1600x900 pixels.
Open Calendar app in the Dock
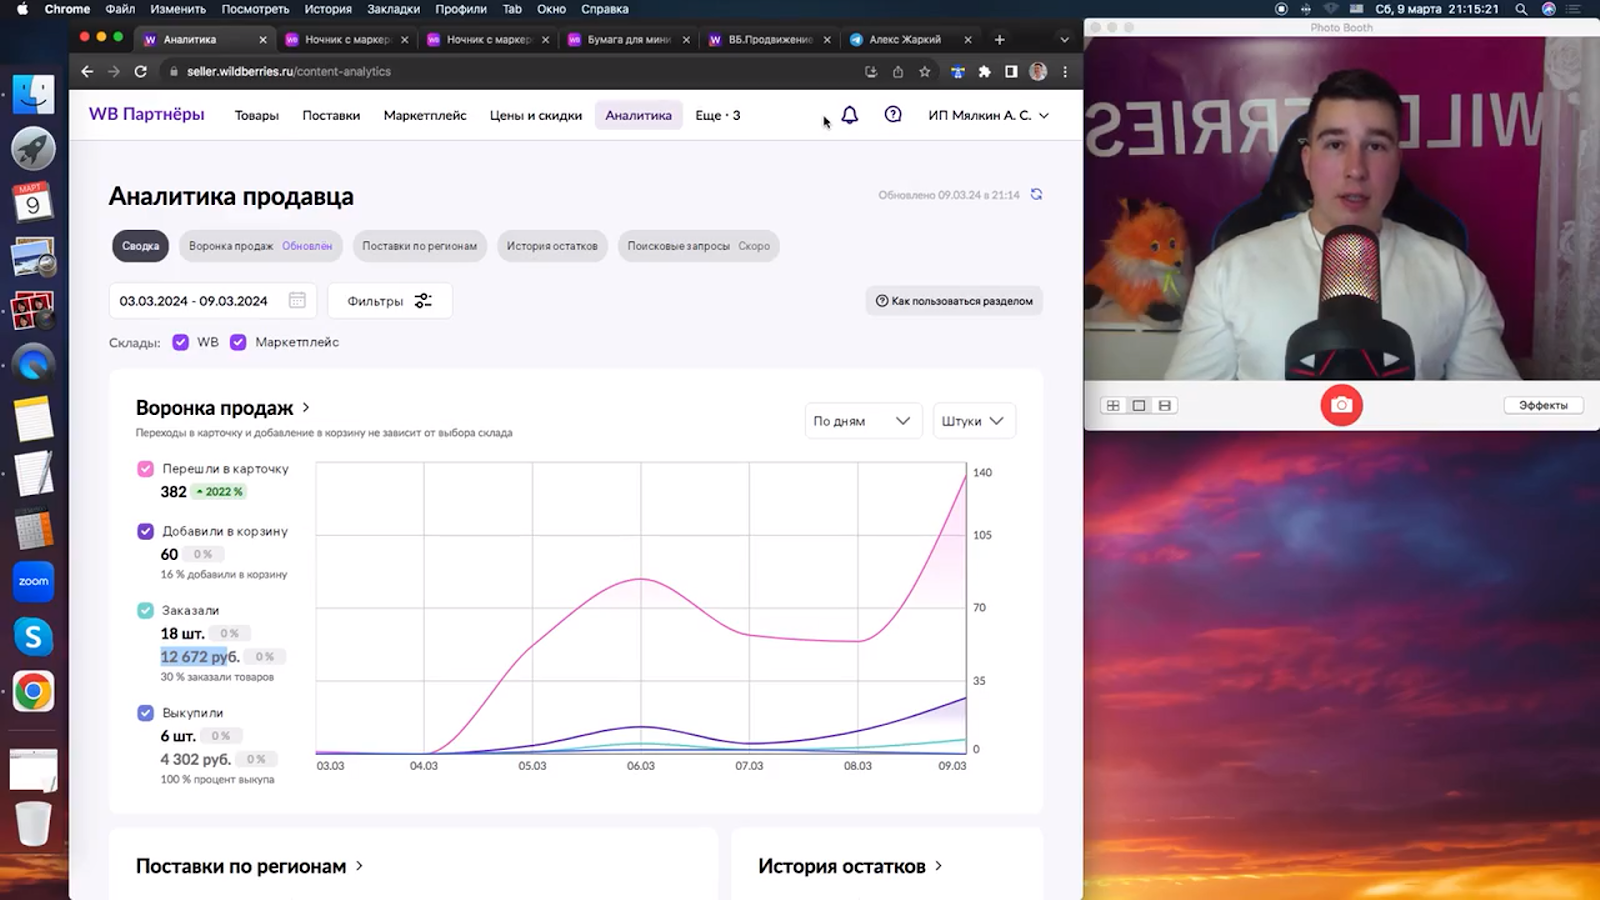pos(33,202)
